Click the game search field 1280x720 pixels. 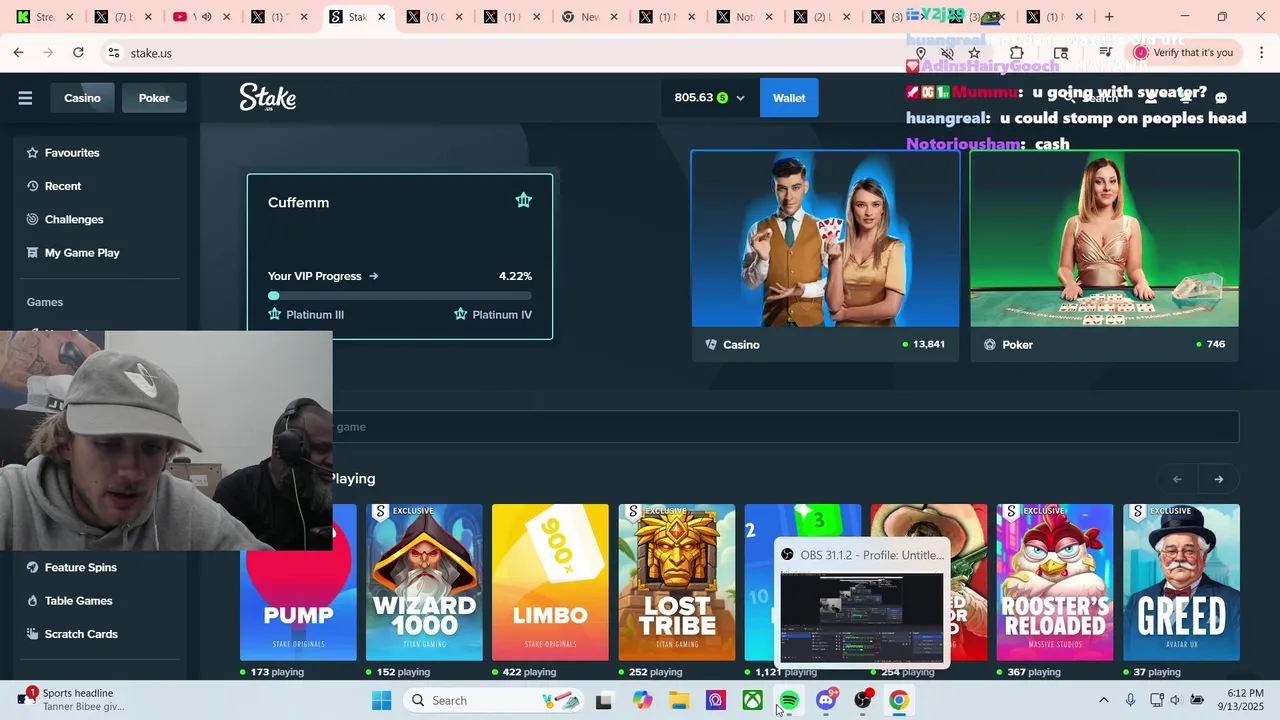(x=740, y=427)
